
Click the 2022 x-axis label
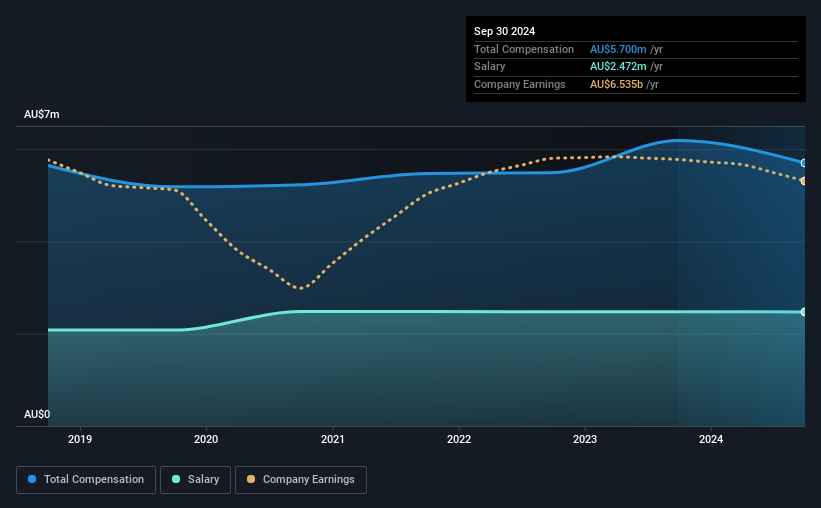click(459, 439)
